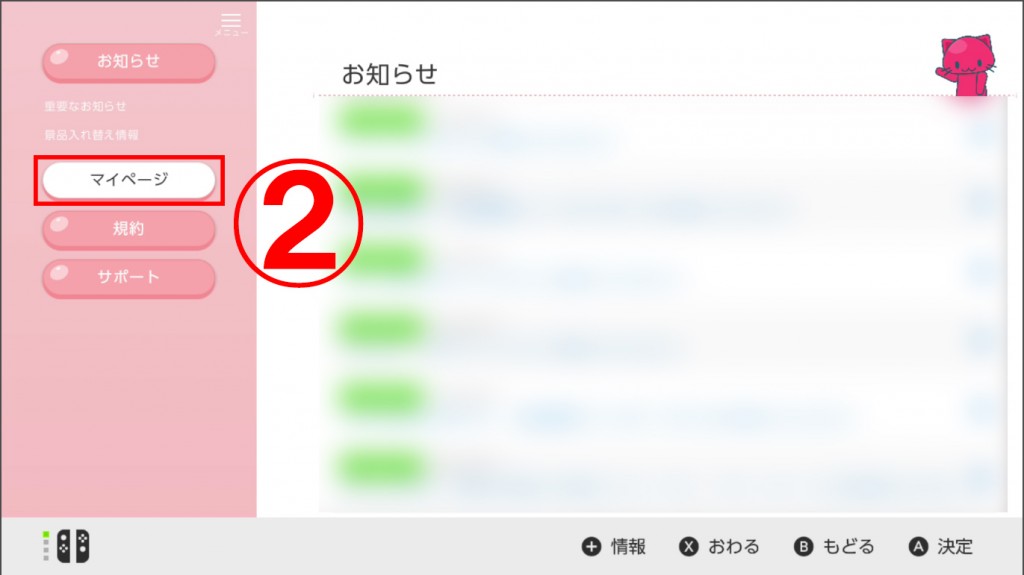Viewport: 1024px width, 575px height.
Task: Open the fourth blurred notice entry
Action: click(x=663, y=331)
